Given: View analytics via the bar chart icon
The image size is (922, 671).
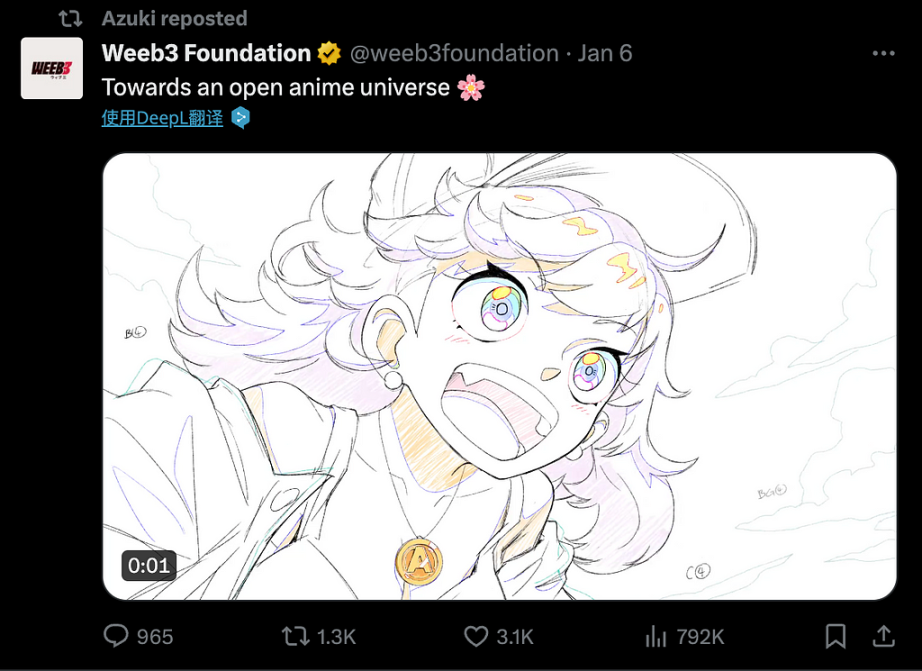Looking at the screenshot, I should [656, 636].
